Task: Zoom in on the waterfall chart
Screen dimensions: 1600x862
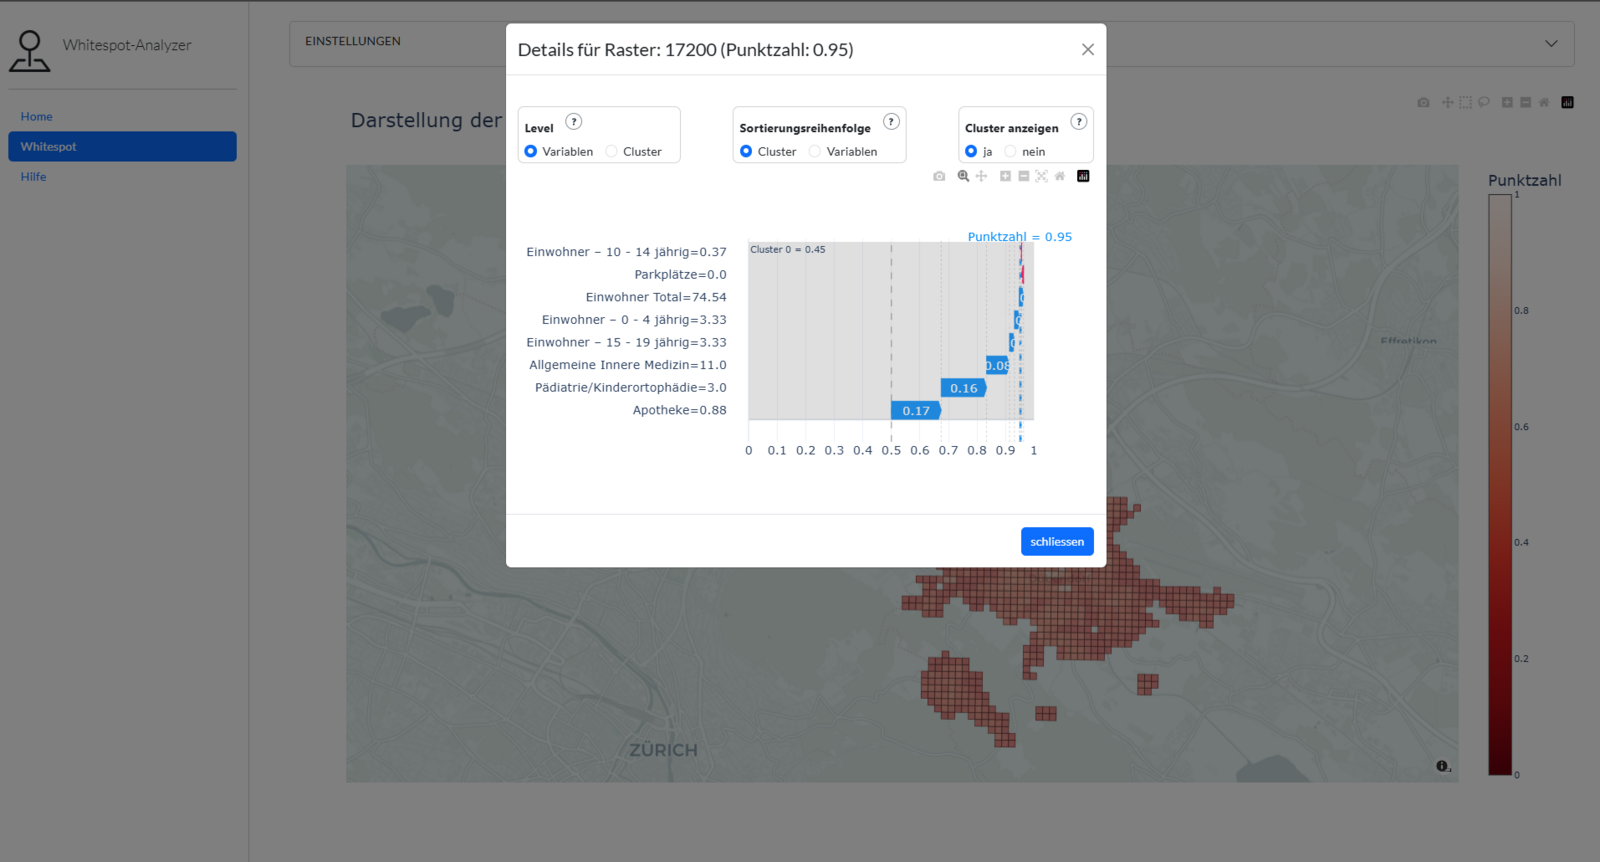Action: coord(1005,176)
